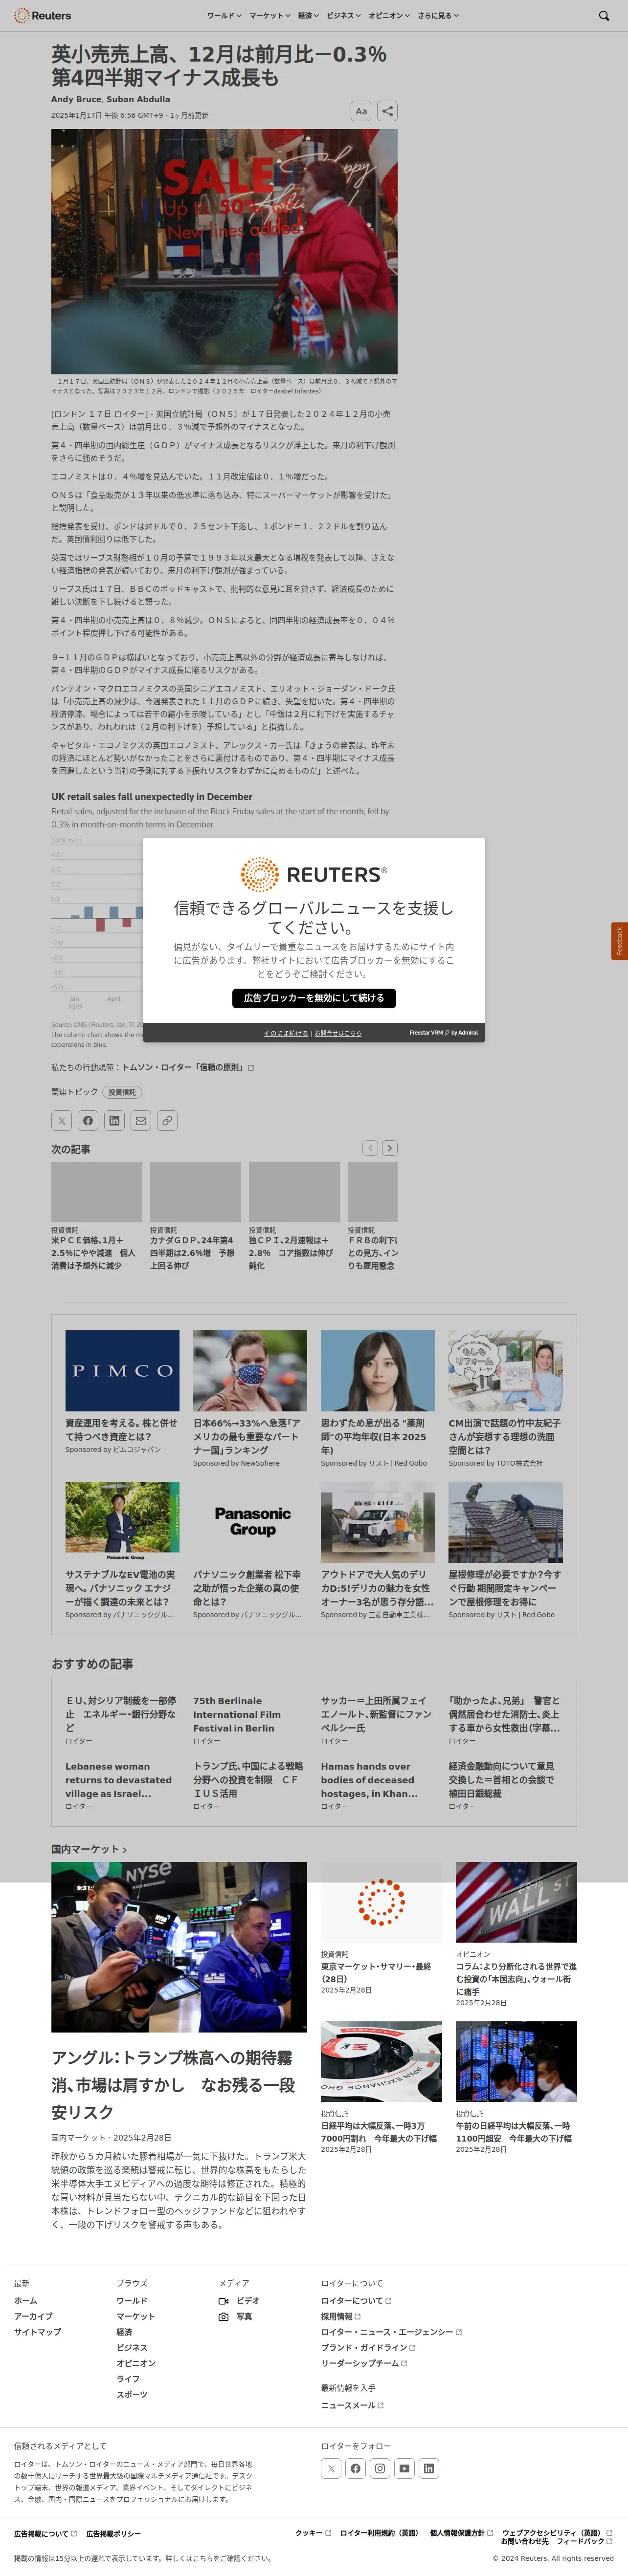Open author Suban Abdulla's page
The image size is (628, 2576).
coord(138,99)
